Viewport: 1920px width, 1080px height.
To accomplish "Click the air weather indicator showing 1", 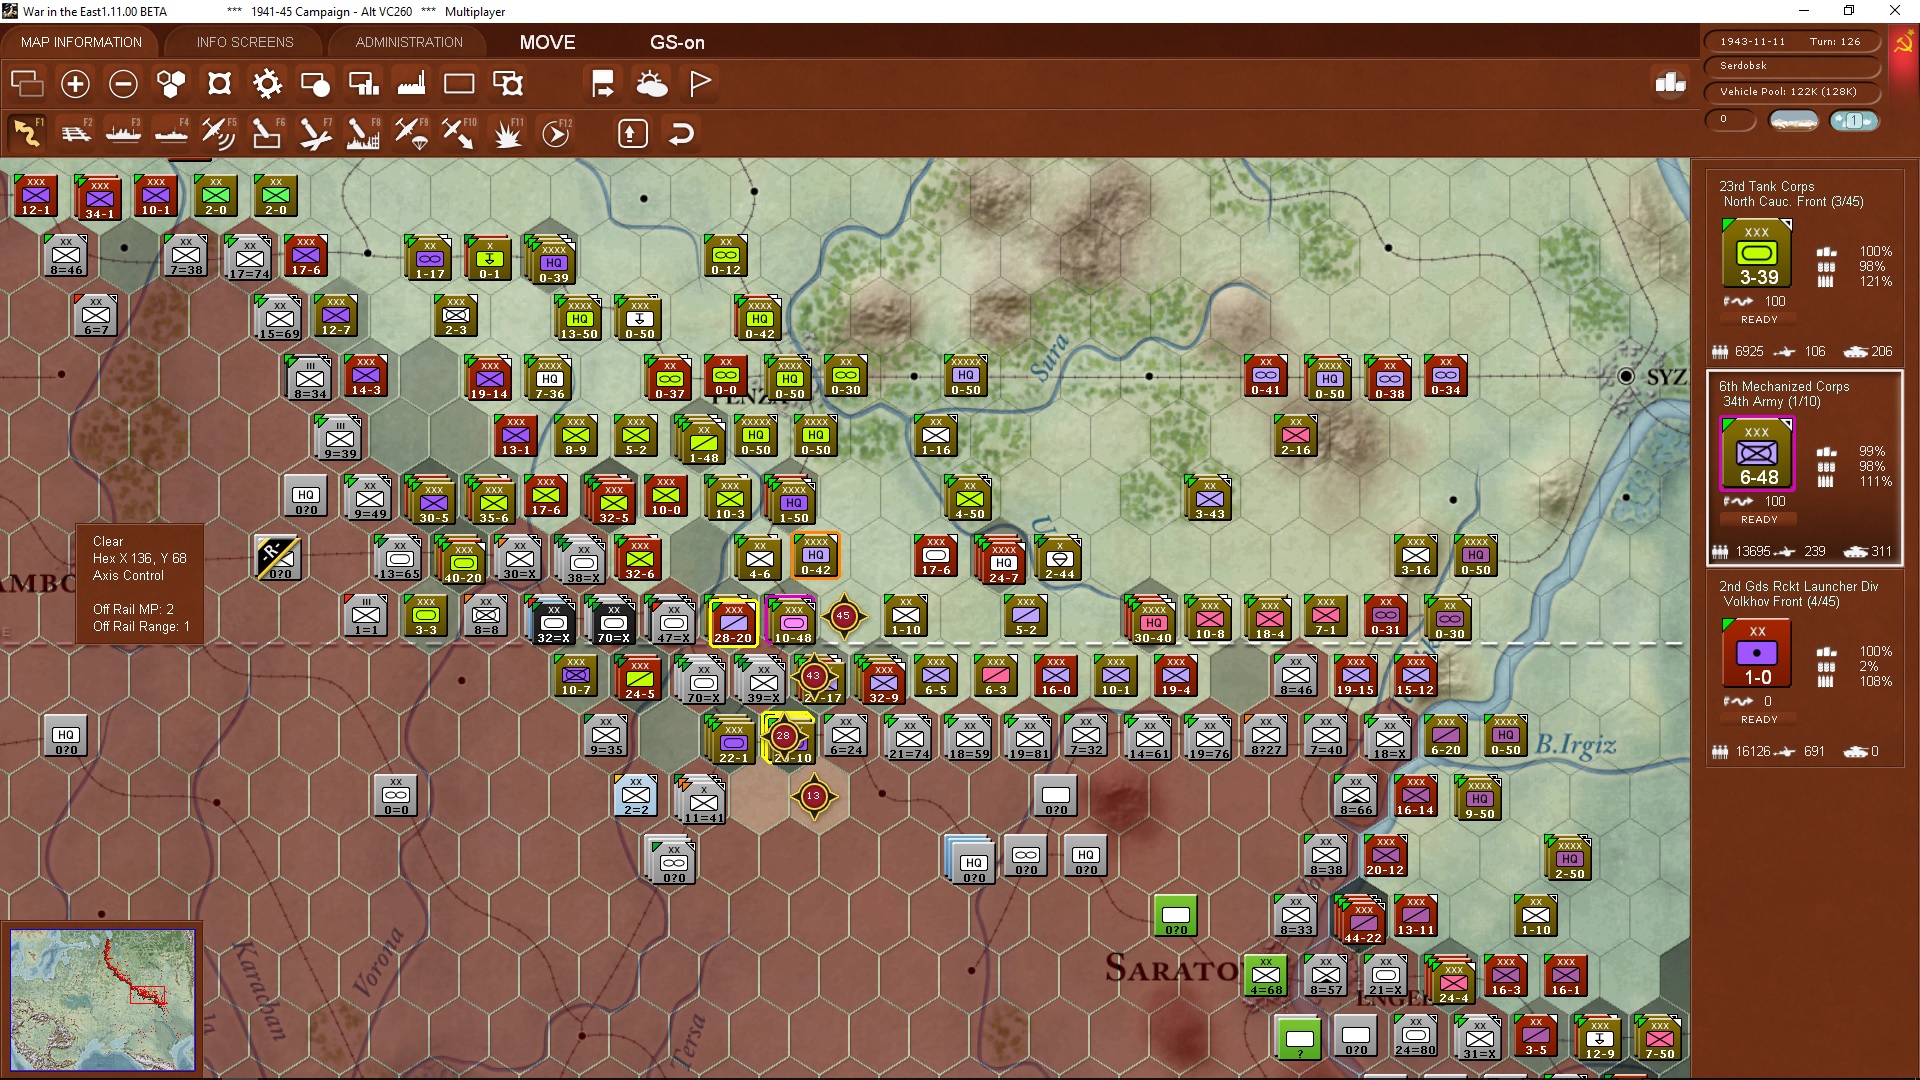I will pos(1854,121).
